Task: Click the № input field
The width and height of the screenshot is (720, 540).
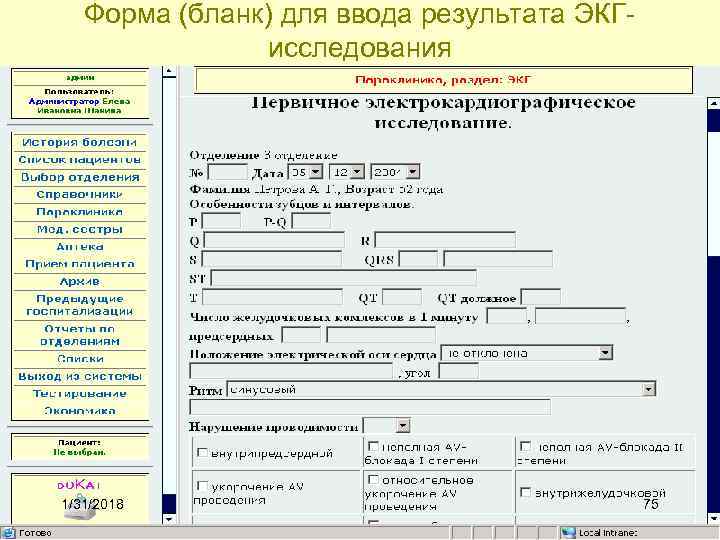Action: (227, 173)
